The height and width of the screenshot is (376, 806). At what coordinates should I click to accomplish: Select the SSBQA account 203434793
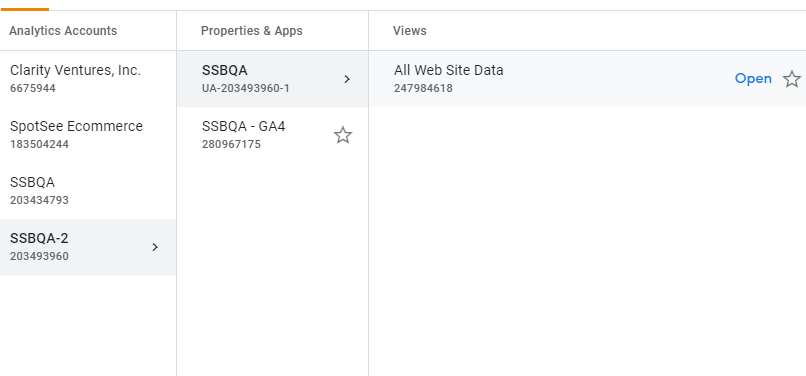88,191
